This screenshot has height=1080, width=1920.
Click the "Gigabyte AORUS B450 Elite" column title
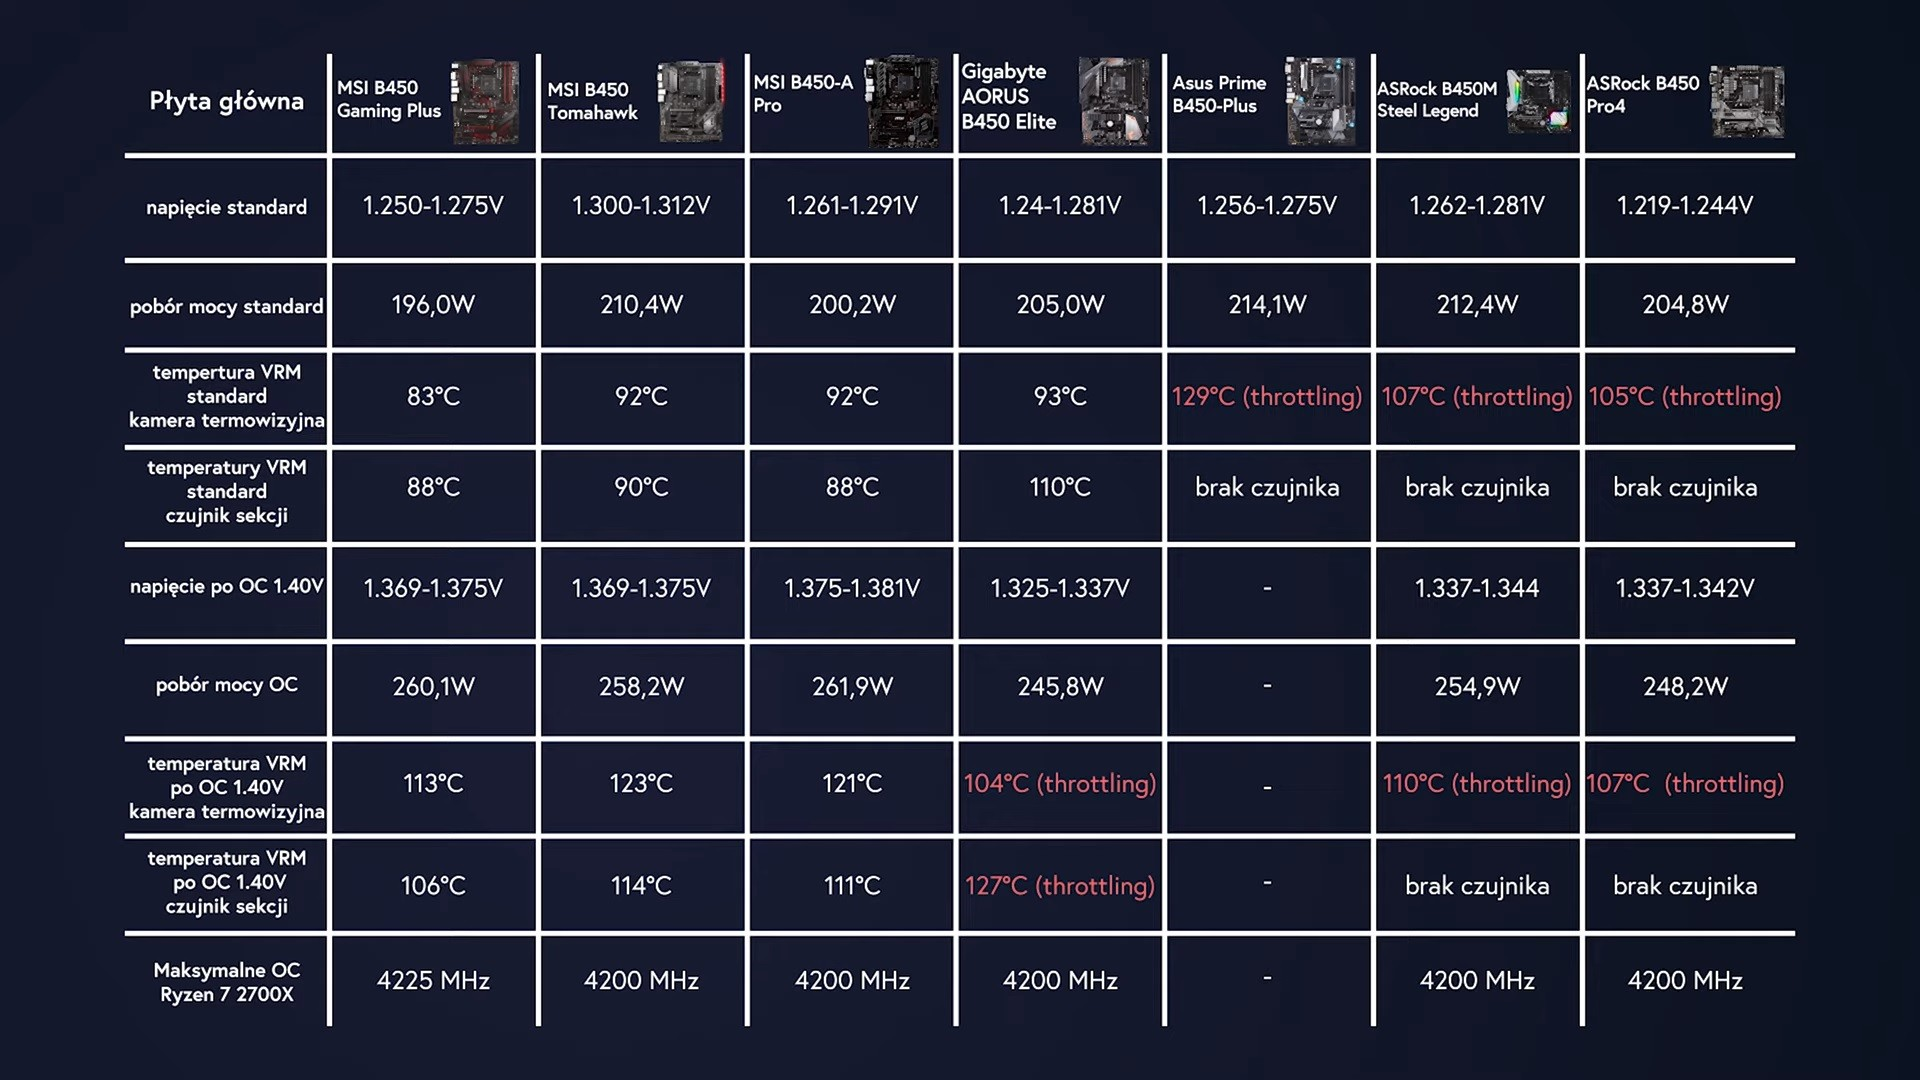click(1008, 97)
